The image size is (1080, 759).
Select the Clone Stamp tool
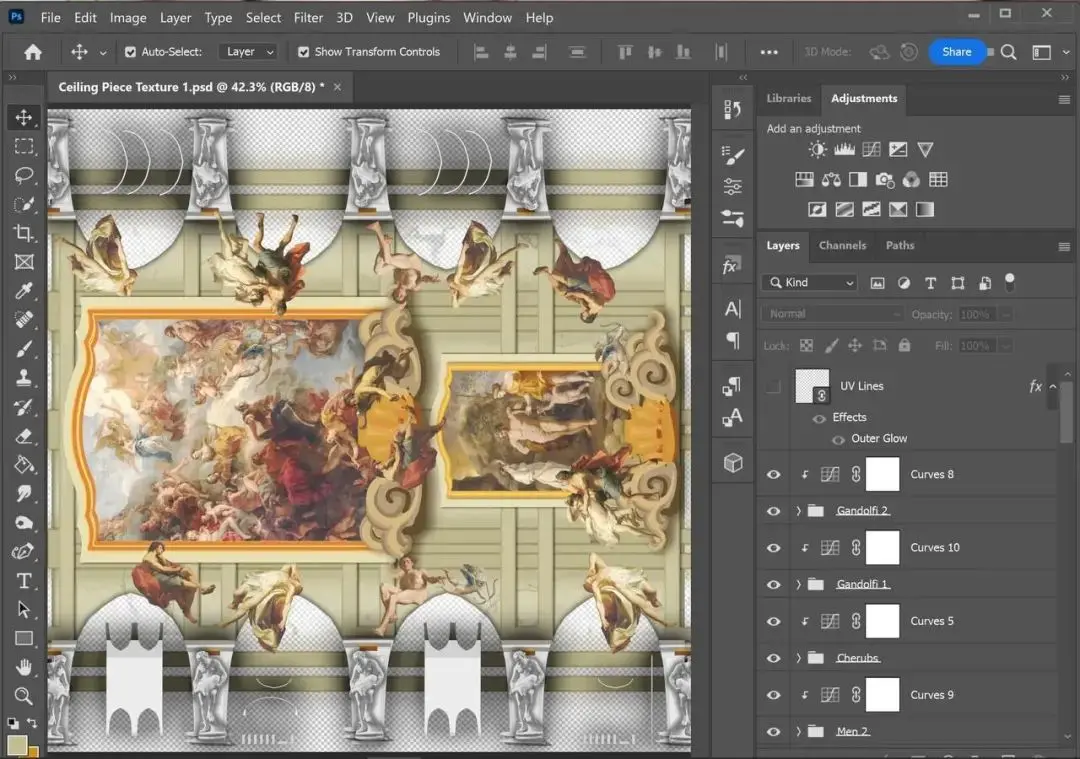pyautogui.click(x=24, y=377)
